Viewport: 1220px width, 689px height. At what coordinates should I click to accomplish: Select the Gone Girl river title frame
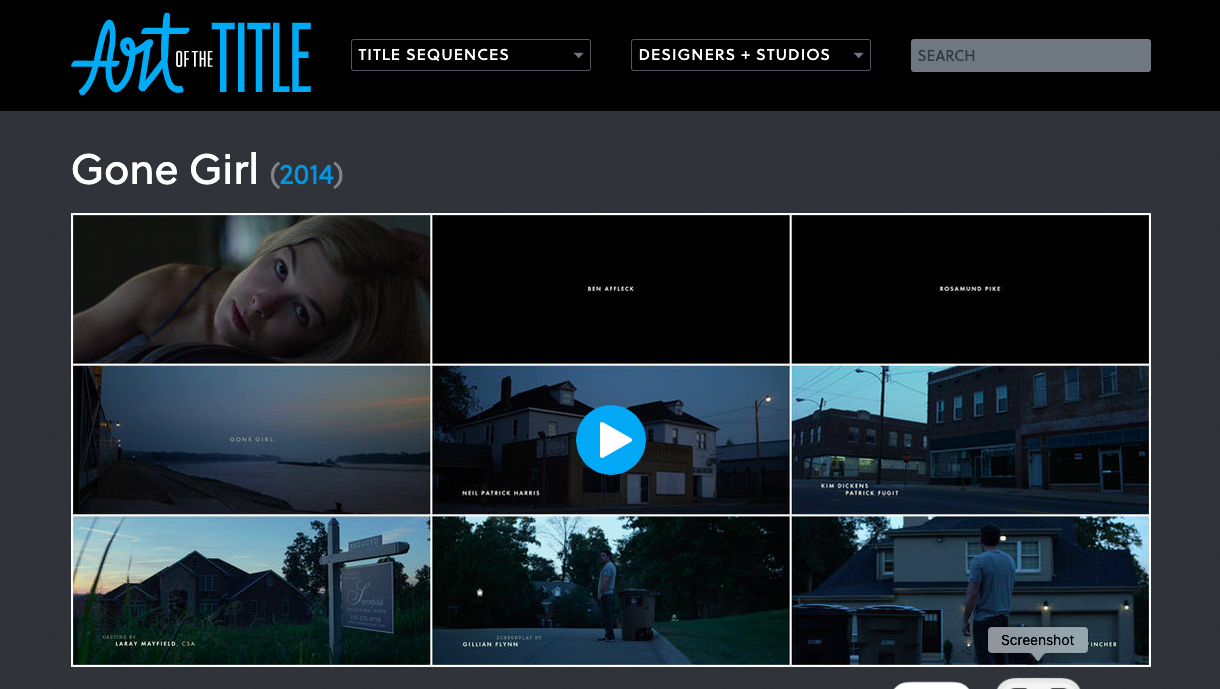pos(251,440)
